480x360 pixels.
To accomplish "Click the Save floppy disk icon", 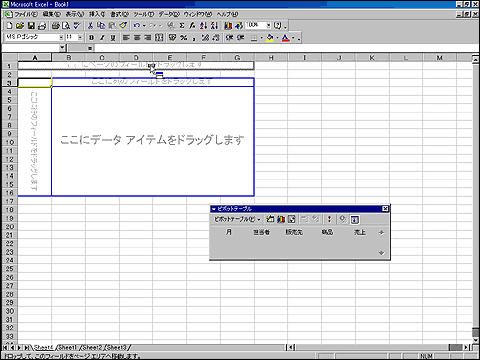I will [31, 26].
